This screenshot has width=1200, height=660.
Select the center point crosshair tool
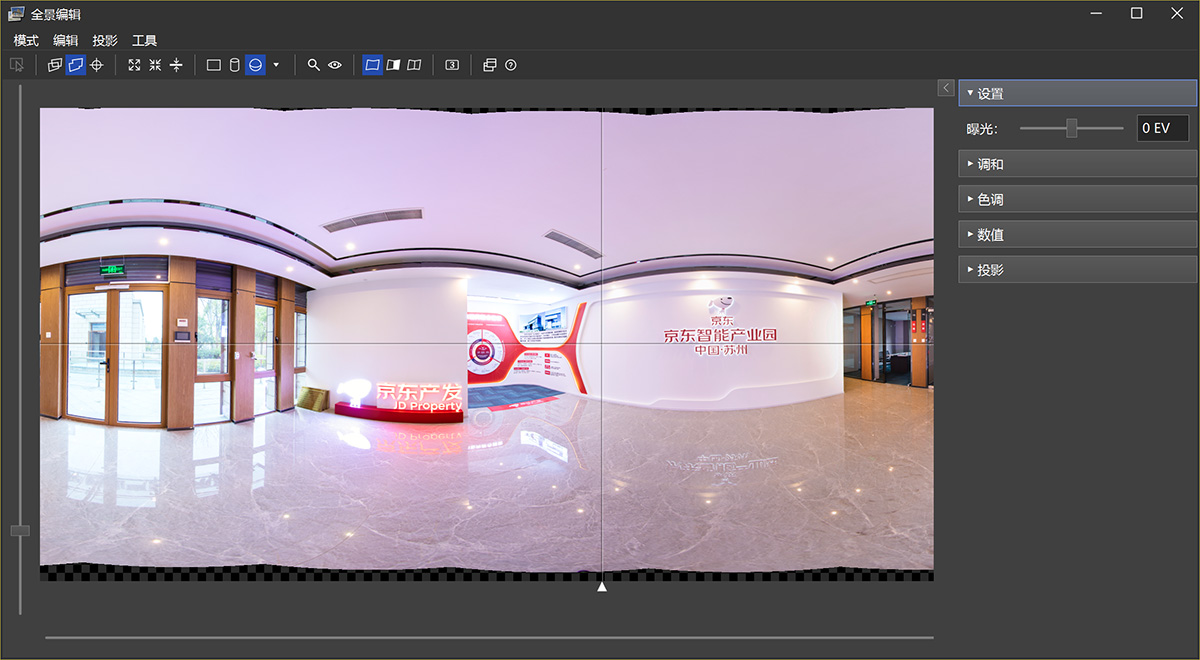(x=96, y=65)
